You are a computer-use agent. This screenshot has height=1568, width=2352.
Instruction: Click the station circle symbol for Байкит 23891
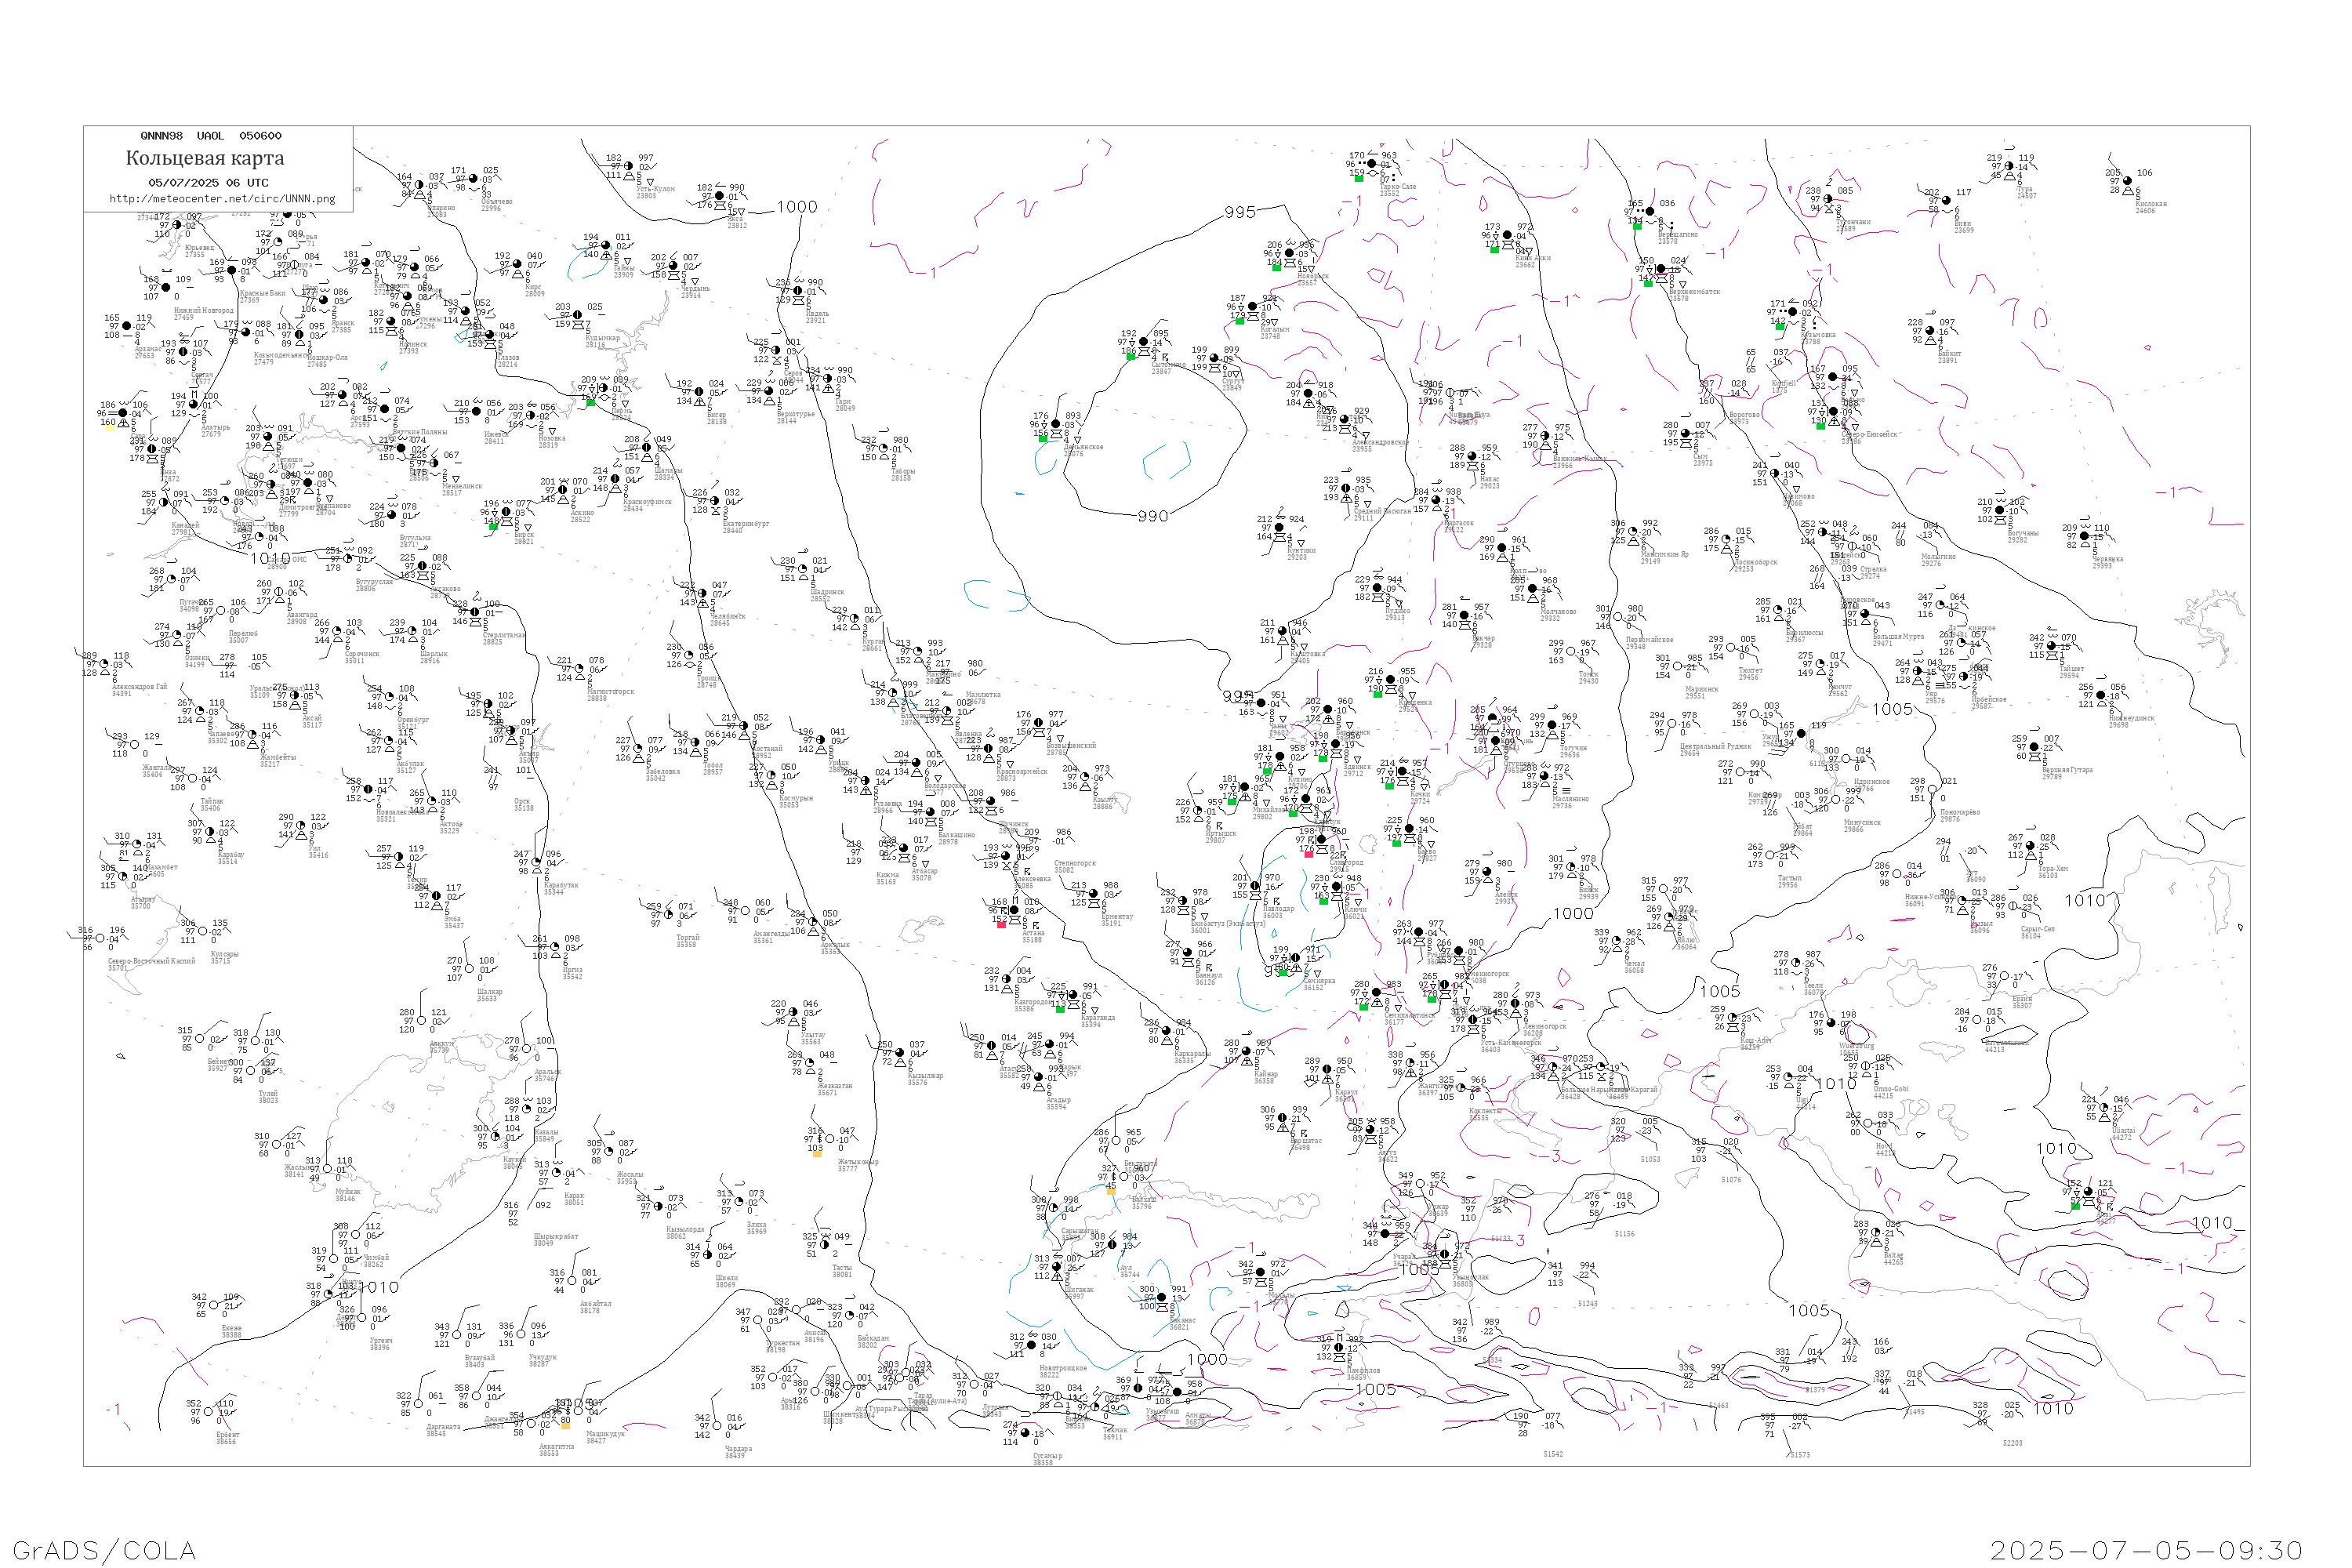[x=1930, y=331]
